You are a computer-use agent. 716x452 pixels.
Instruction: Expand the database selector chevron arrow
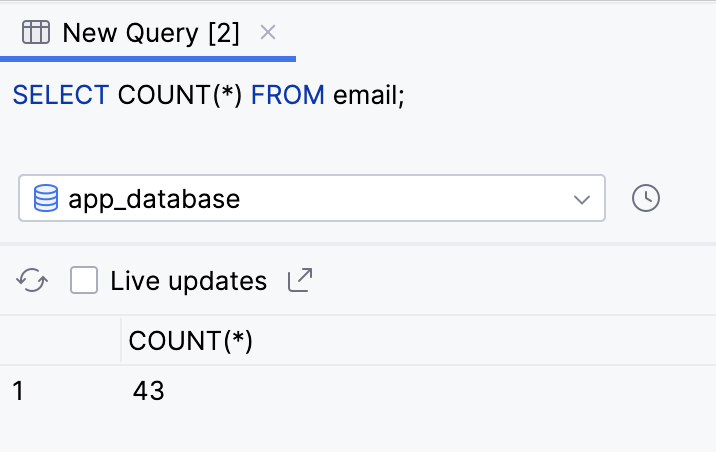tap(582, 199)
